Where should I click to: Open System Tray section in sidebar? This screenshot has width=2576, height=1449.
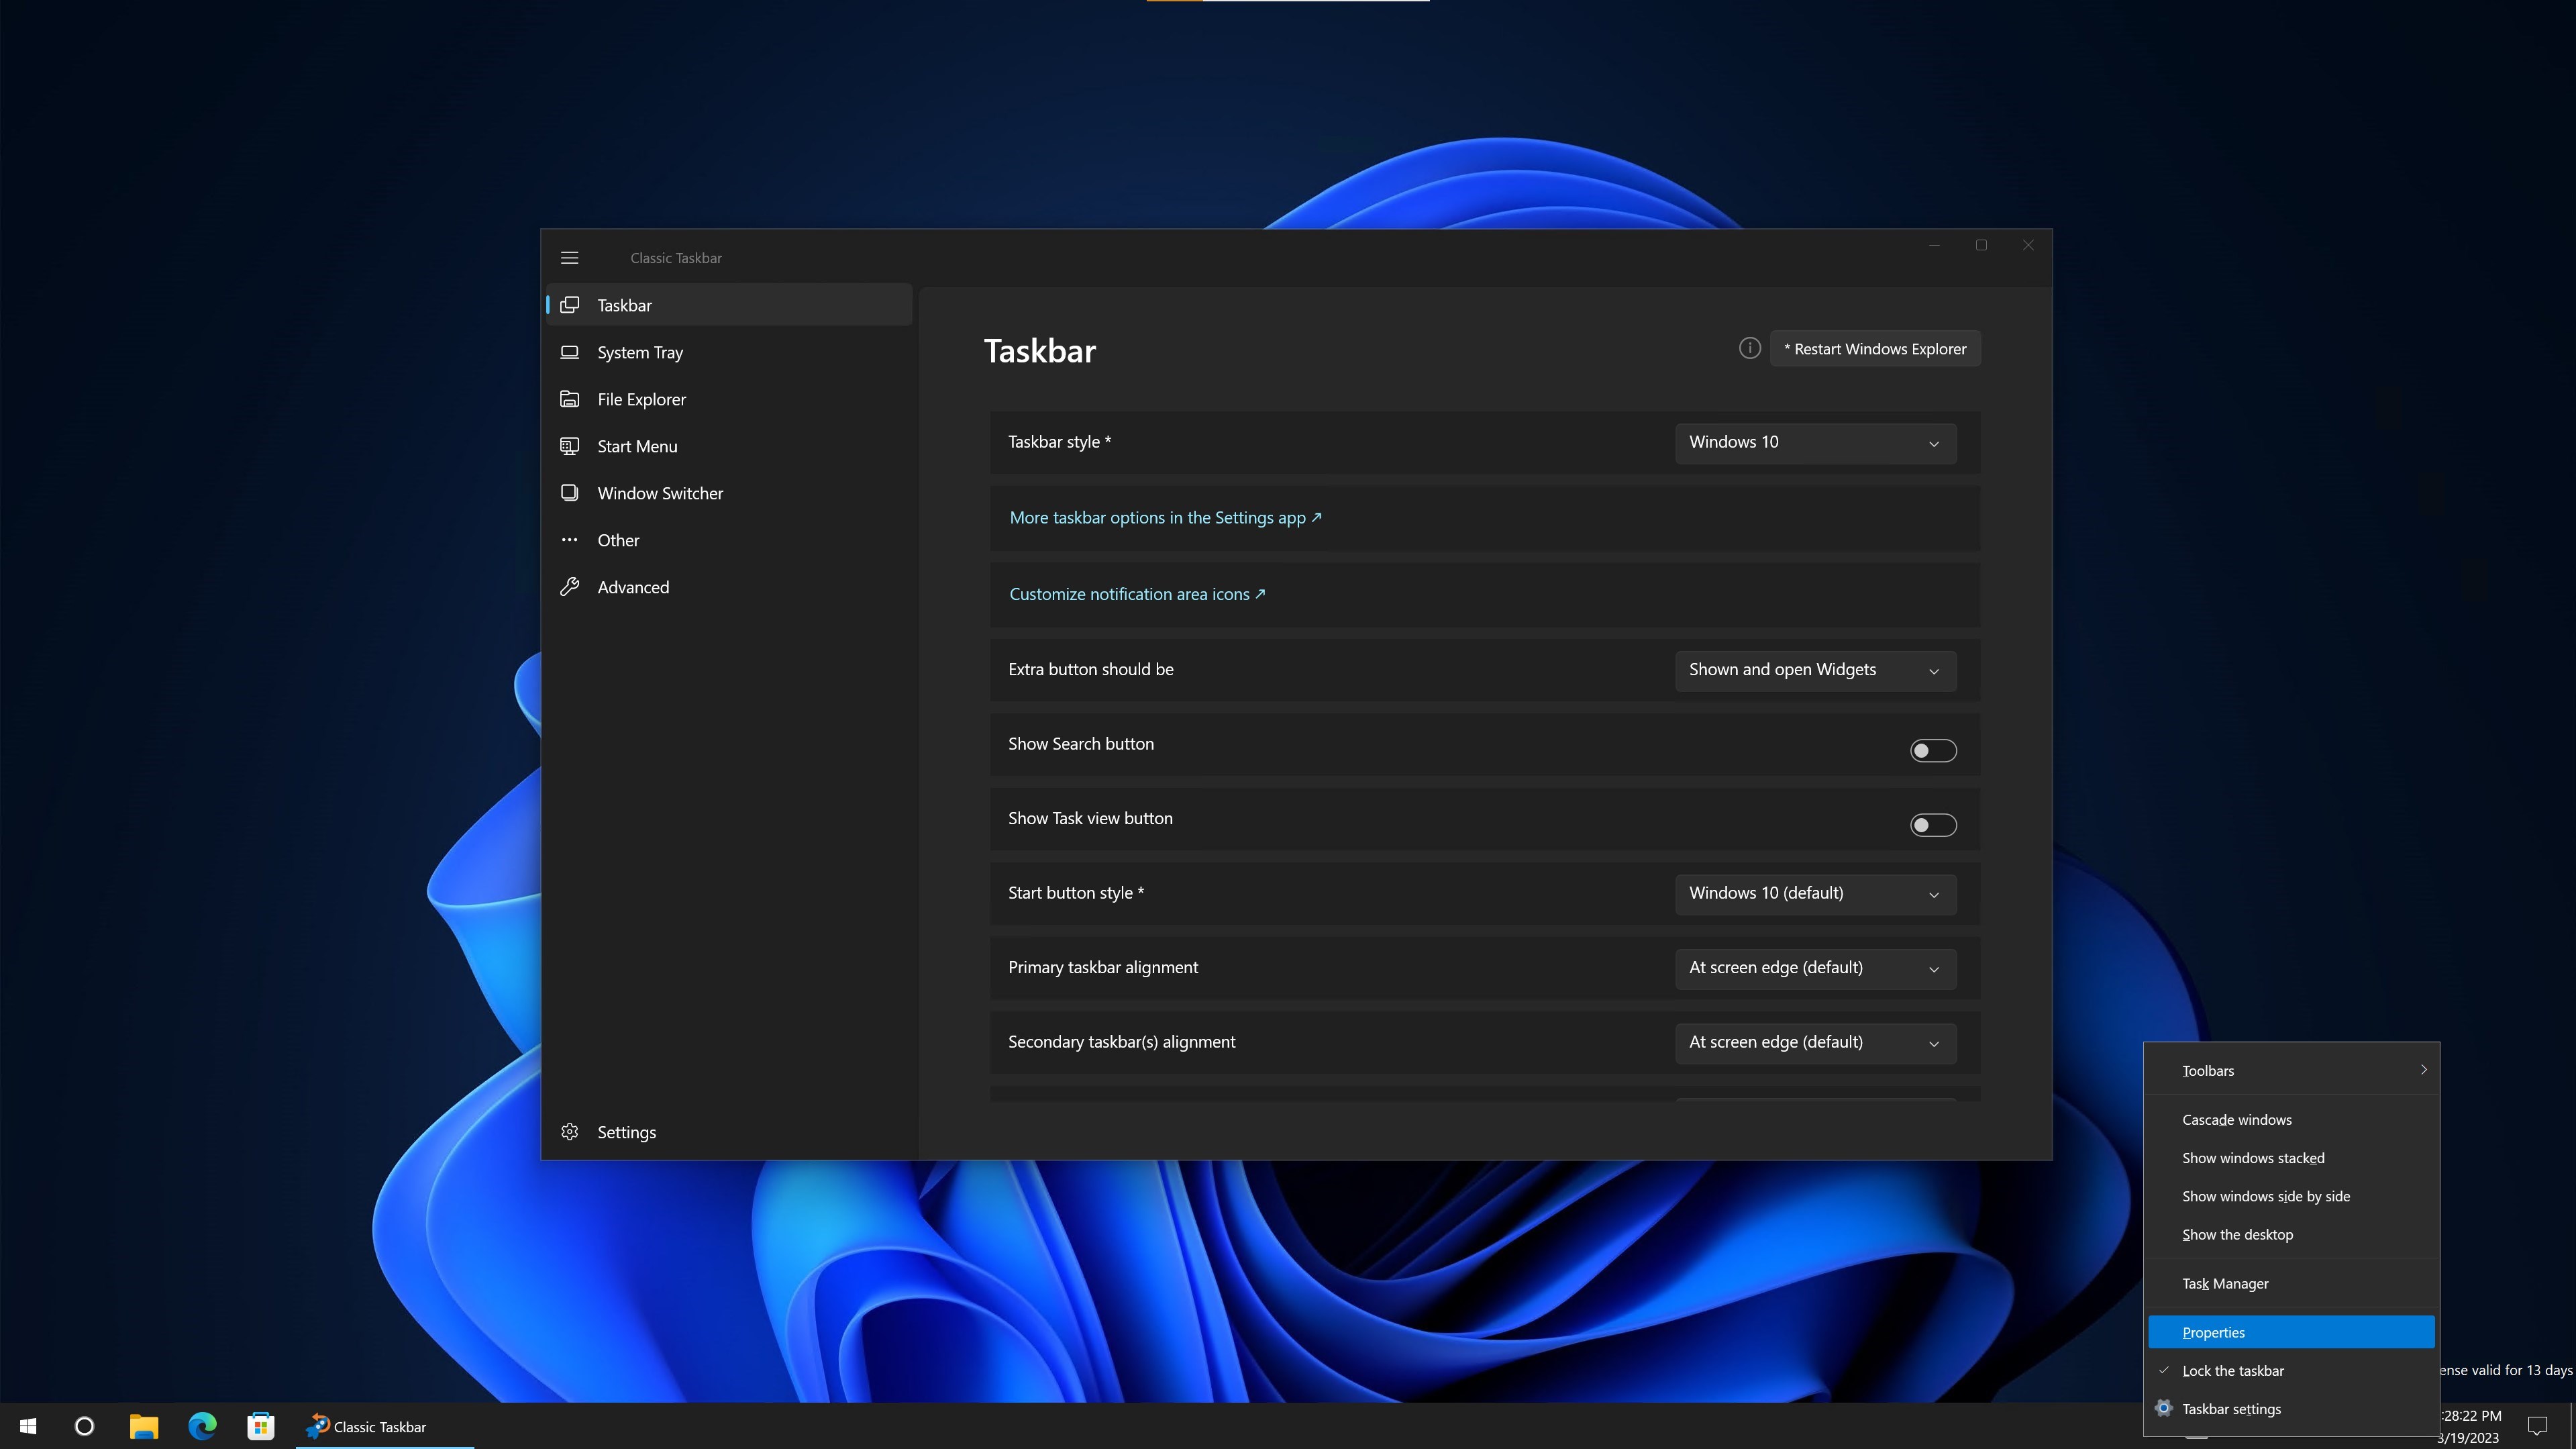pyautogui.click(x=640, y=352)
